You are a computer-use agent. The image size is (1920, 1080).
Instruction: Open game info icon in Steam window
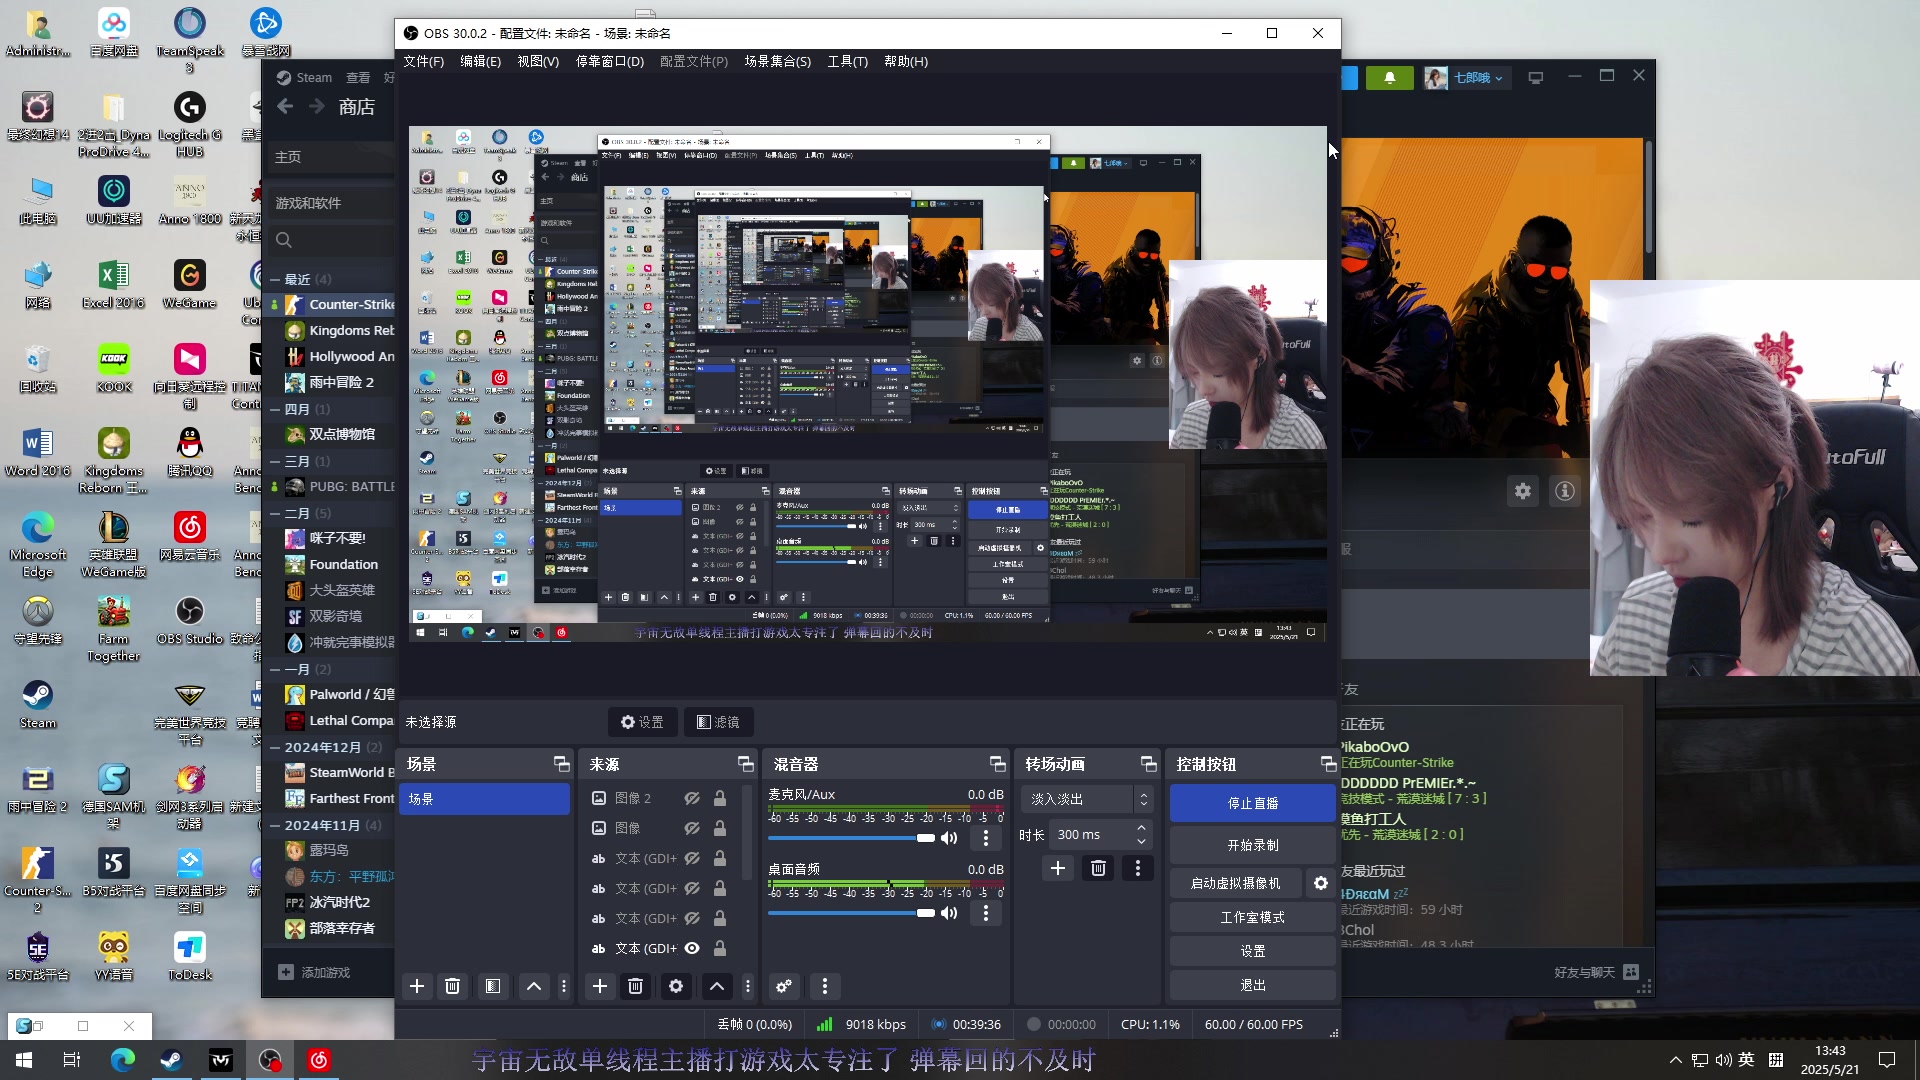pos(1565,491)
